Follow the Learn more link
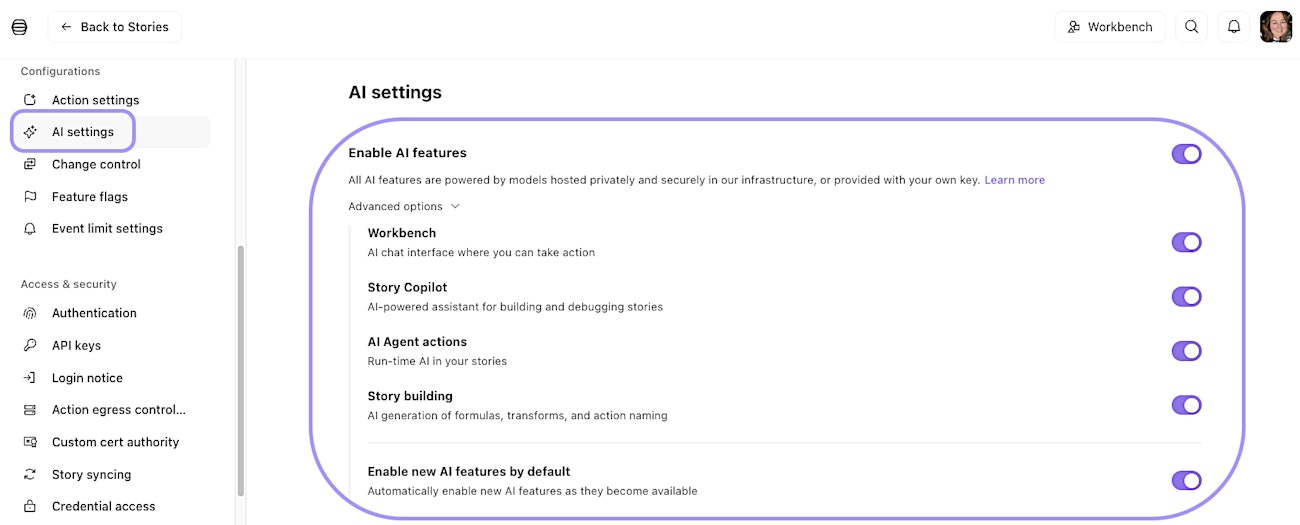This screenshot has height=525, width=1300. [1014, 180]
